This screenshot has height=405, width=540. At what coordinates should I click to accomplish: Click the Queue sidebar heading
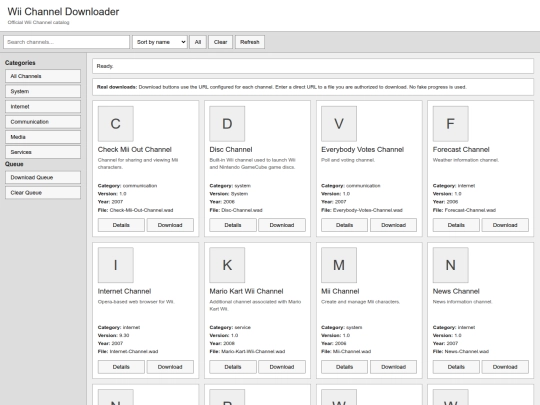coord(14,164)
